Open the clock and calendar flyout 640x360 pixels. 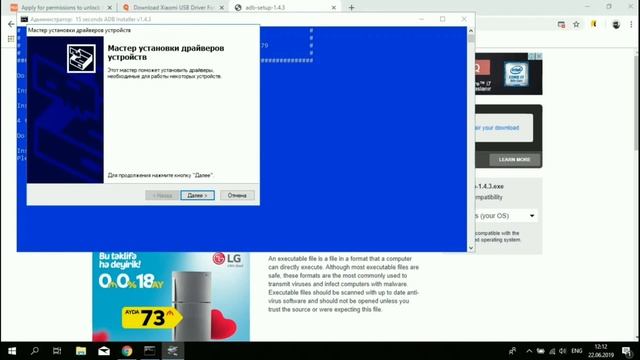tap(601, 351)
